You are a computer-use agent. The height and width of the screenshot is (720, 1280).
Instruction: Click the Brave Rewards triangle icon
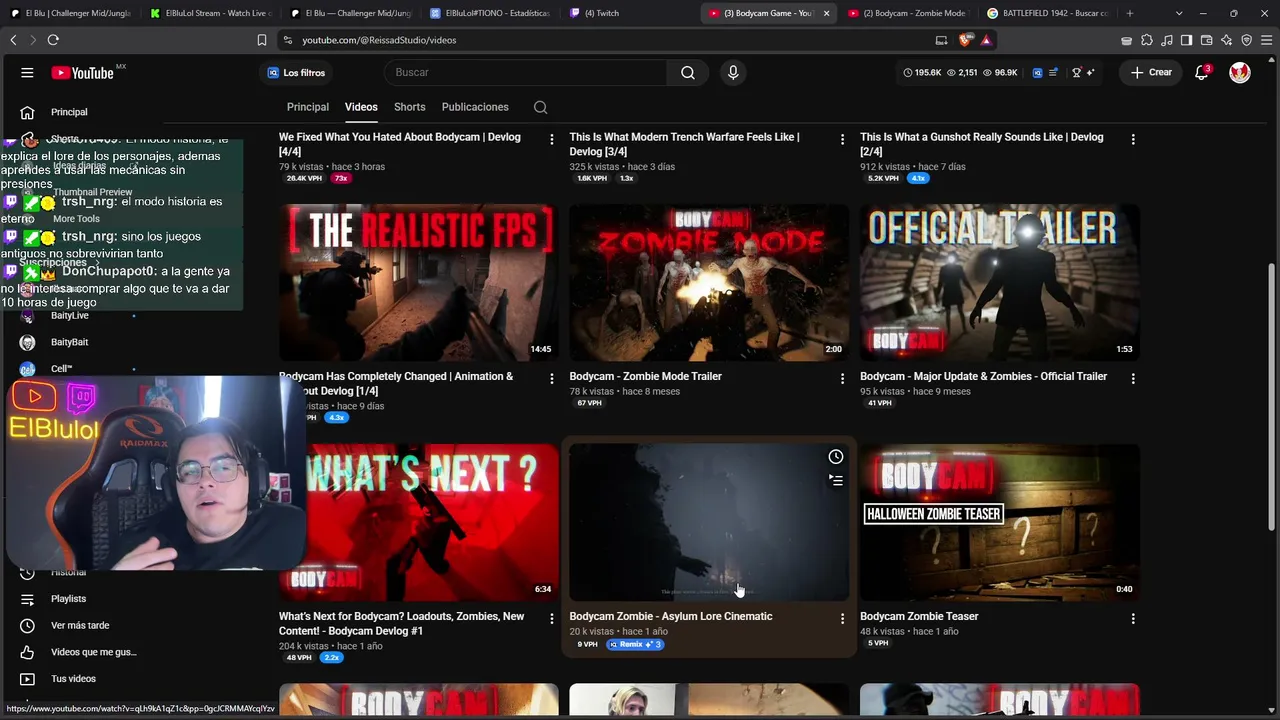tap(986, 40)
